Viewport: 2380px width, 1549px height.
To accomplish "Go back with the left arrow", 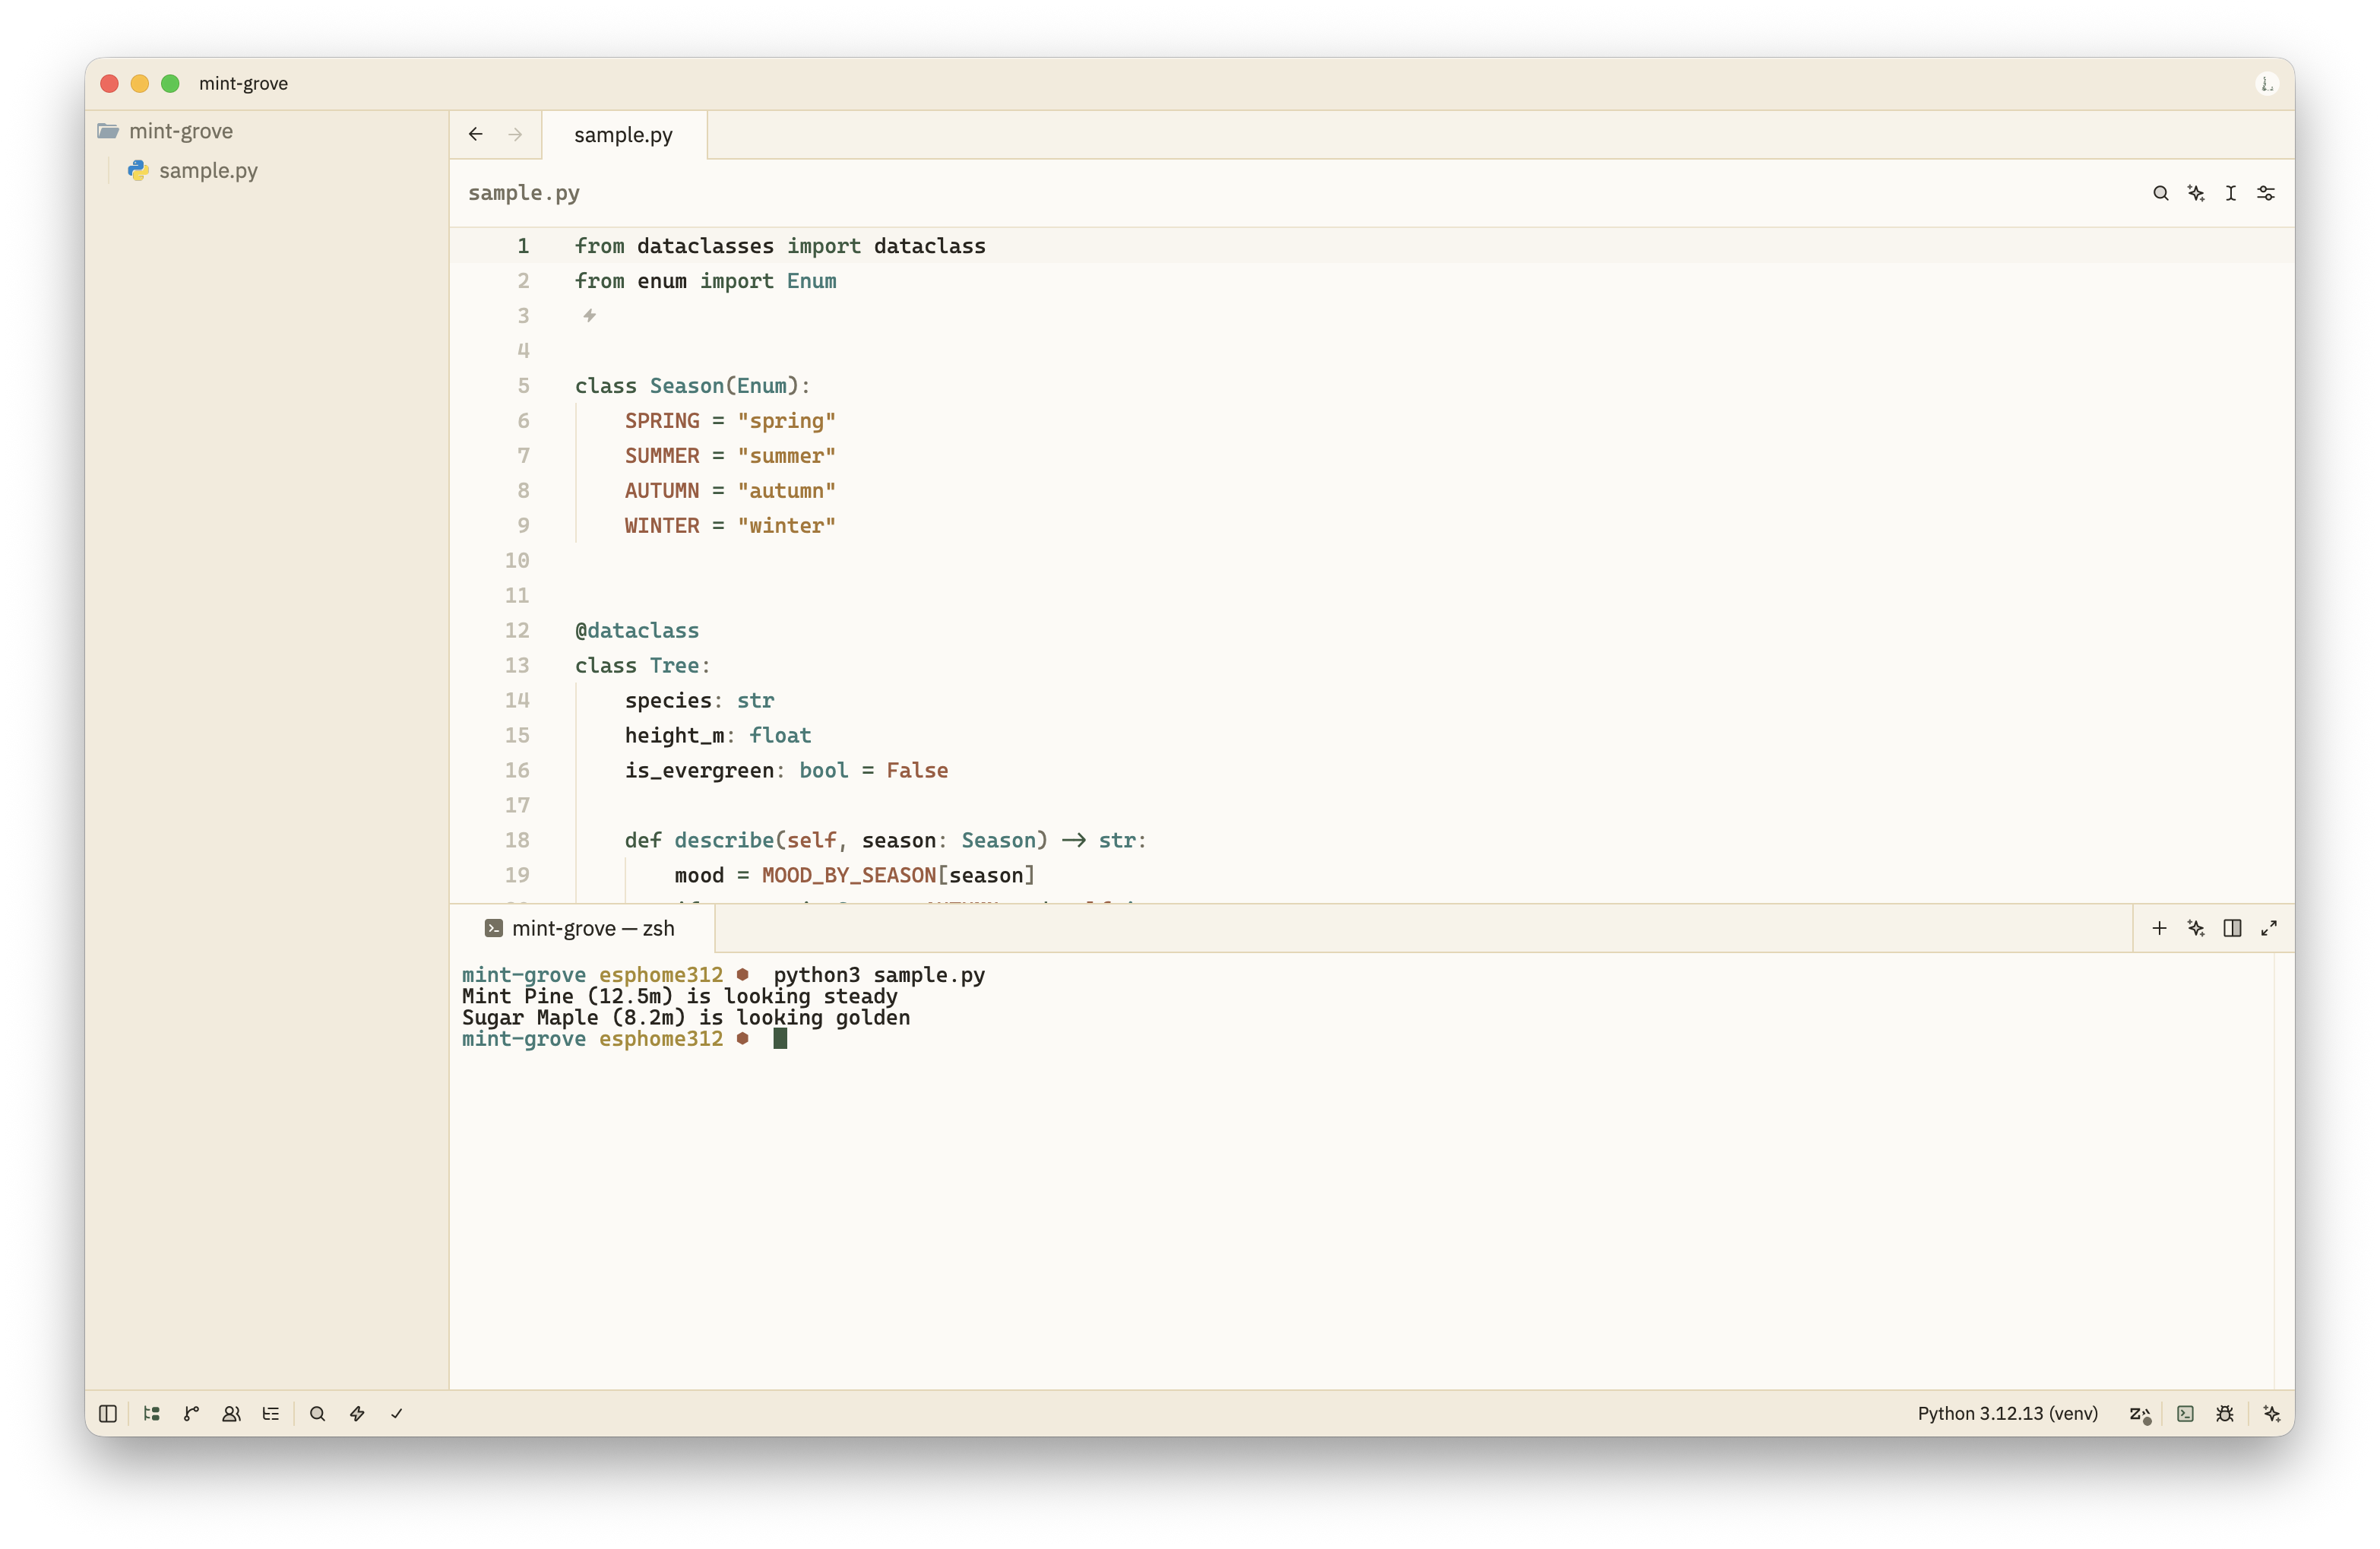I will point(476,134).
